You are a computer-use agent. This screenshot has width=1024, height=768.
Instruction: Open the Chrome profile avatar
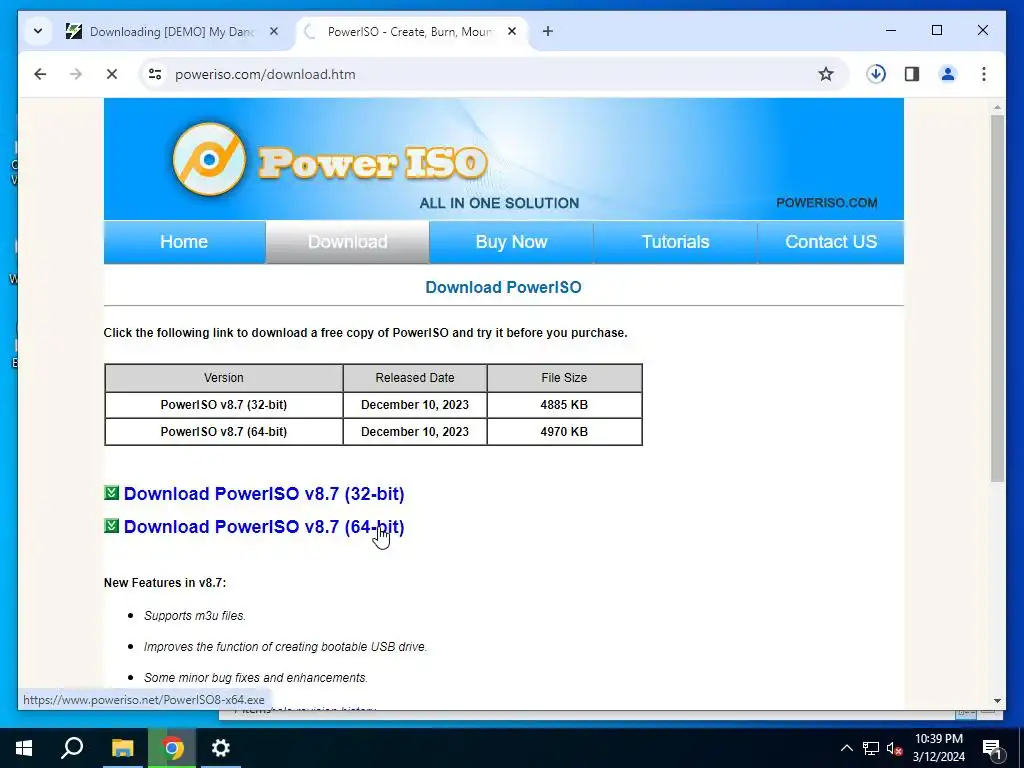(x=948, y=74)
